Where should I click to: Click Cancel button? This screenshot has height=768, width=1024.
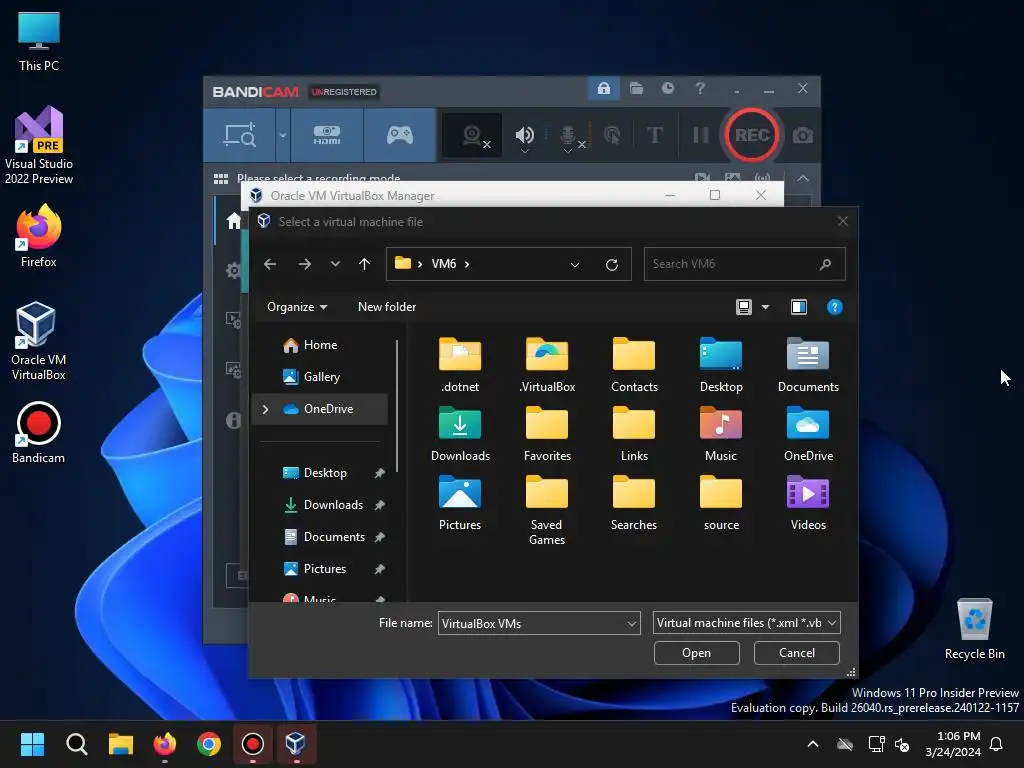[x=797, y=653]
